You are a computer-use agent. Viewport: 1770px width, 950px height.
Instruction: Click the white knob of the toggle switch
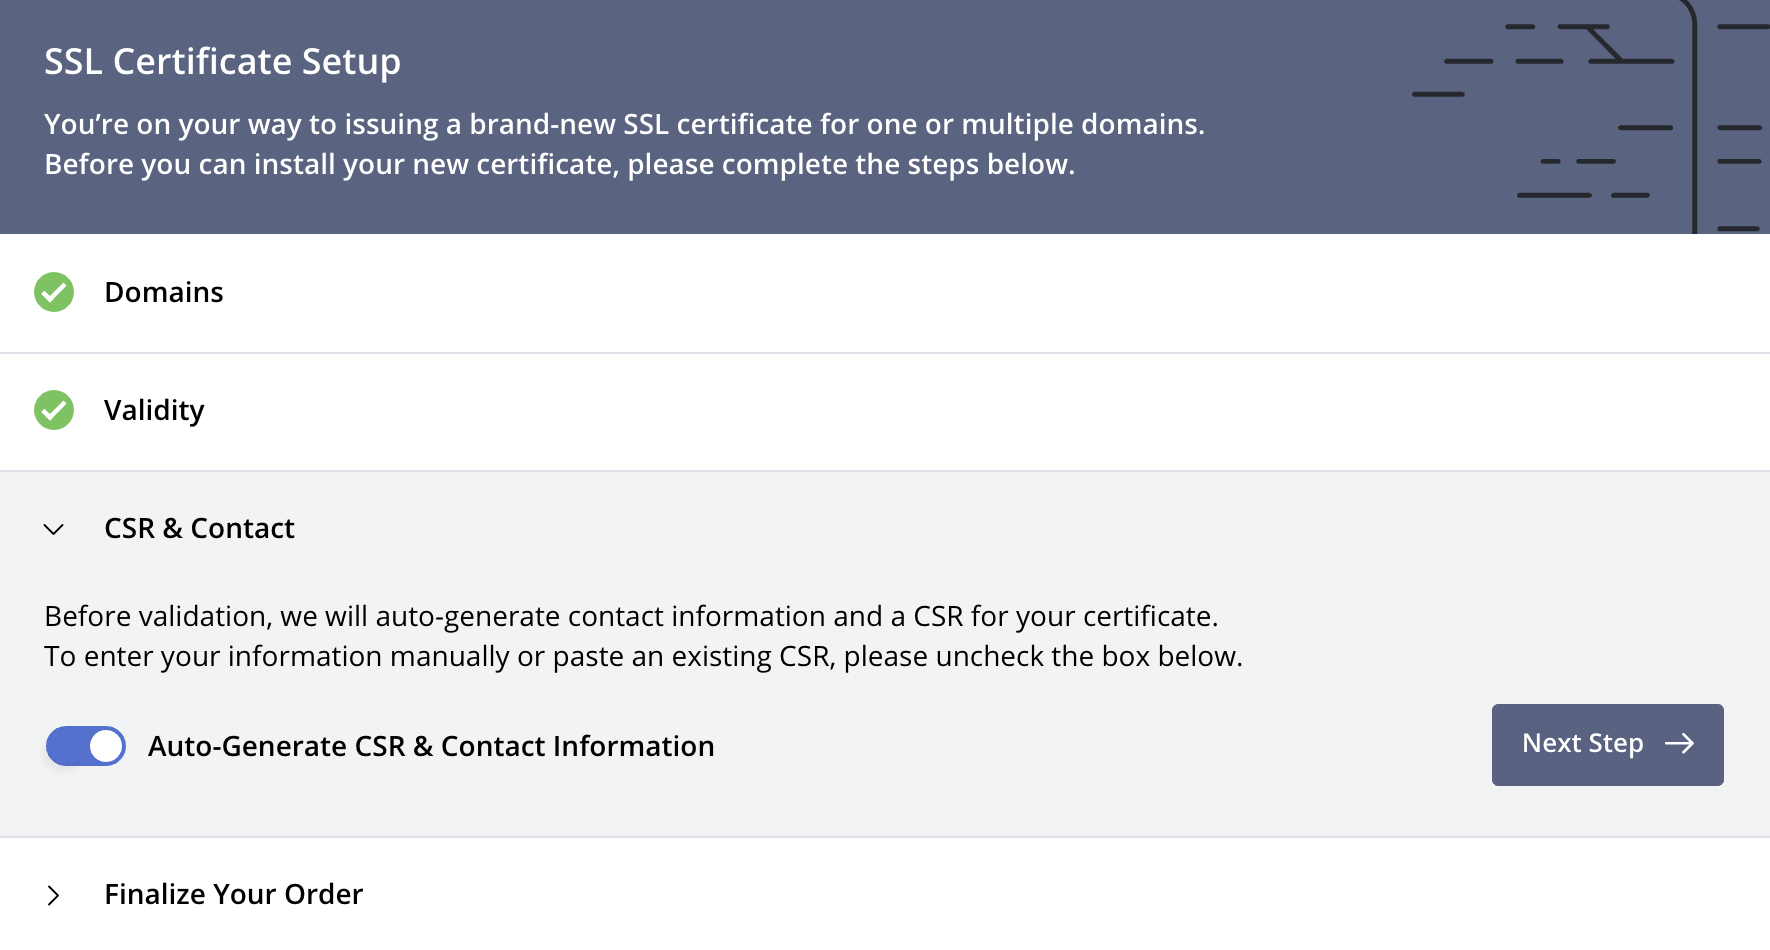pos(106,746)
